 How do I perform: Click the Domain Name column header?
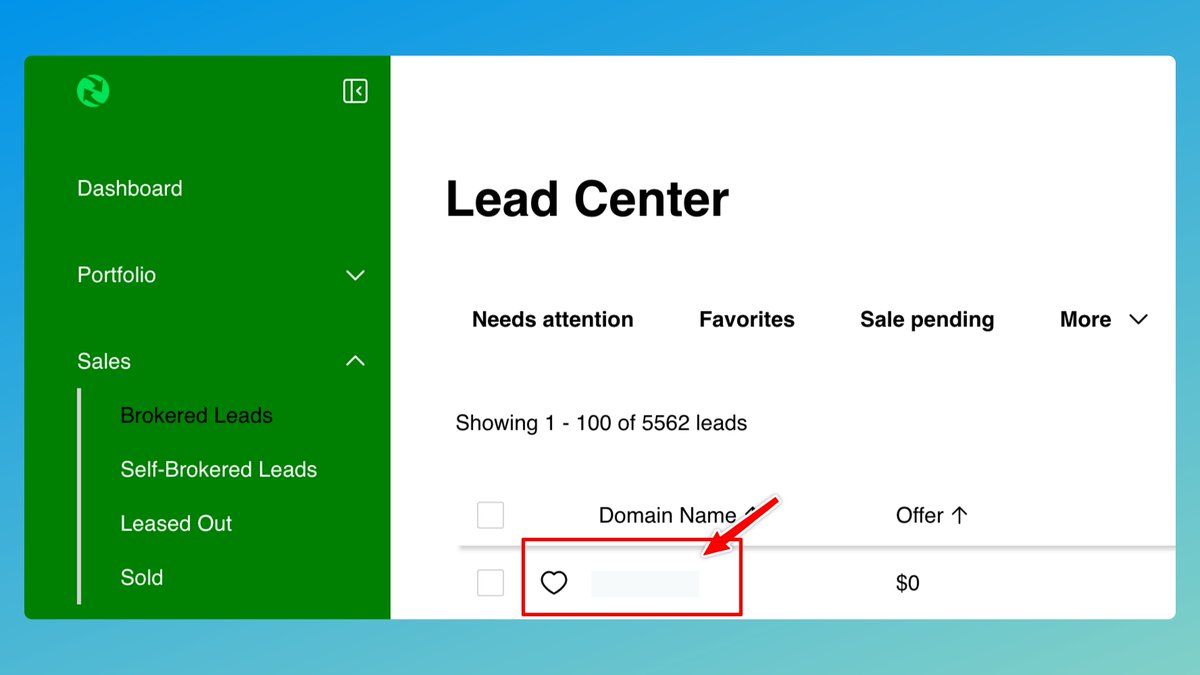[x=668, y=515]
